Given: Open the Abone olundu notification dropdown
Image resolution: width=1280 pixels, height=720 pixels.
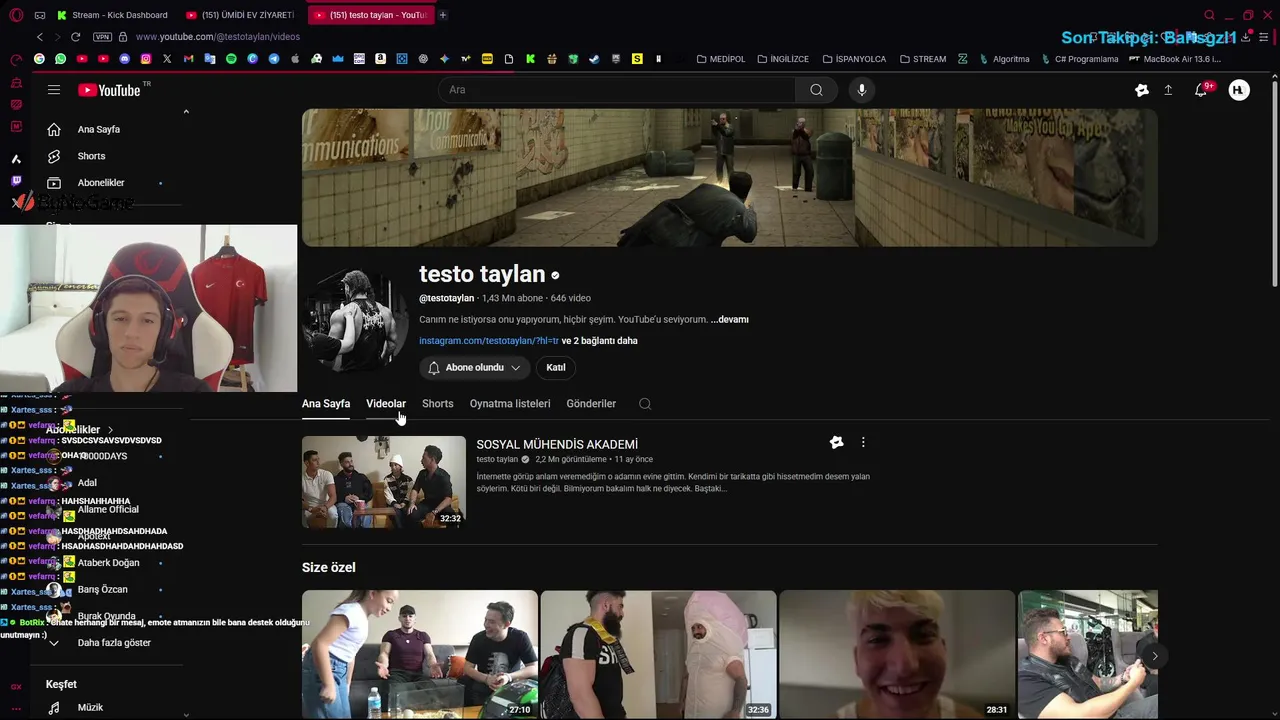Looking at the screenshot, I should click(474, 368).
